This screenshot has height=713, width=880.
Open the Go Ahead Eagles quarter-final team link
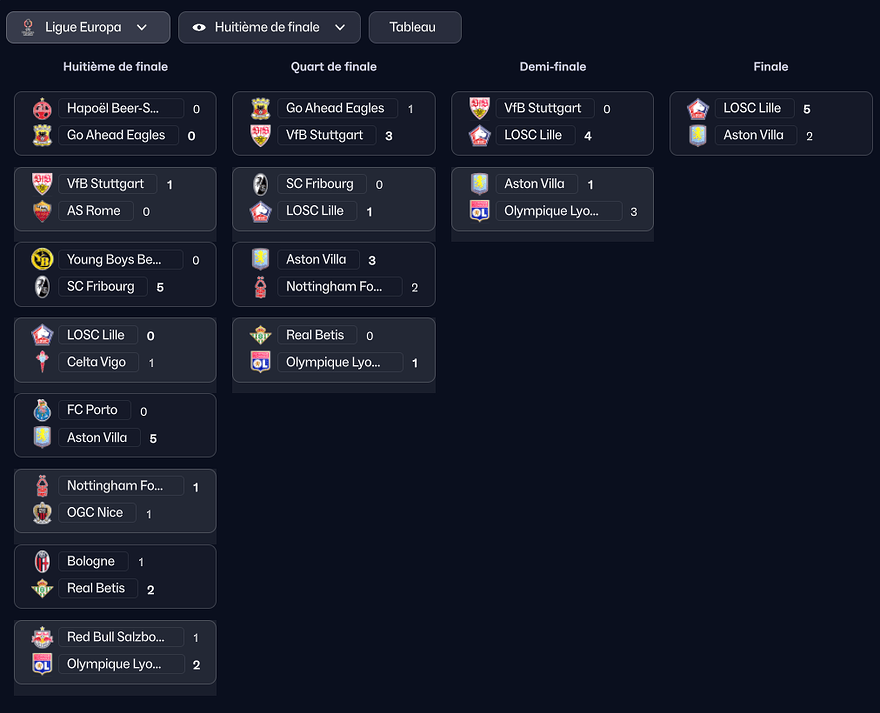[x=335, y=108]
